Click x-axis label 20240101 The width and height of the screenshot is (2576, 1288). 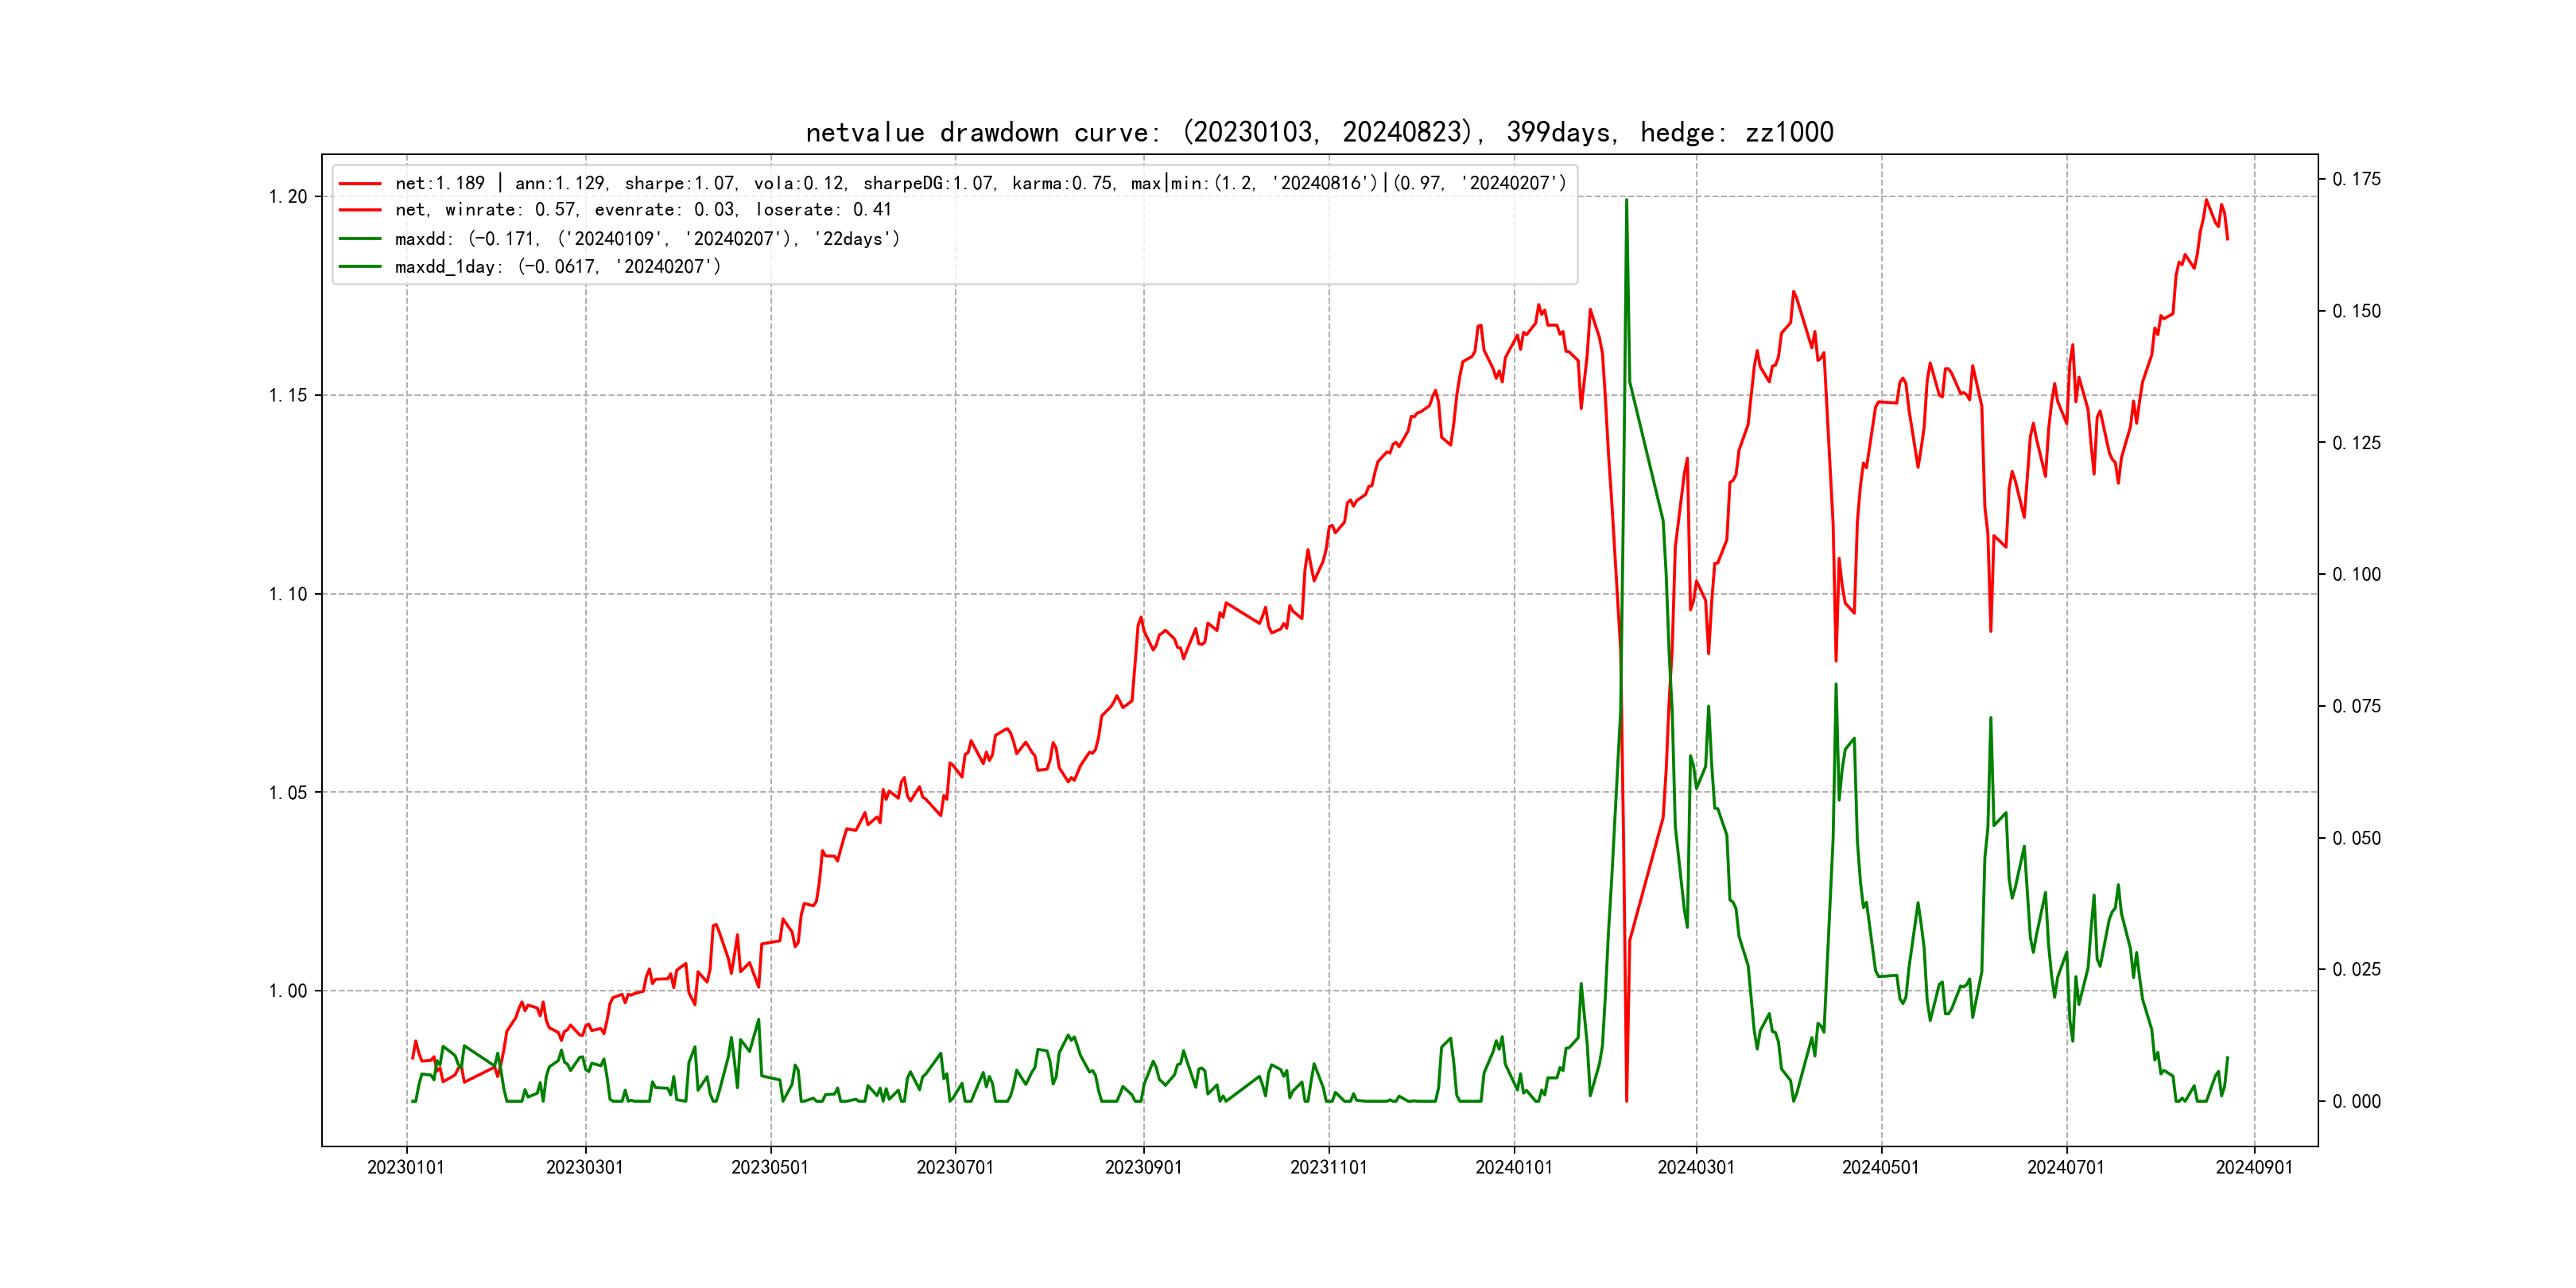click(1513, 1168)
